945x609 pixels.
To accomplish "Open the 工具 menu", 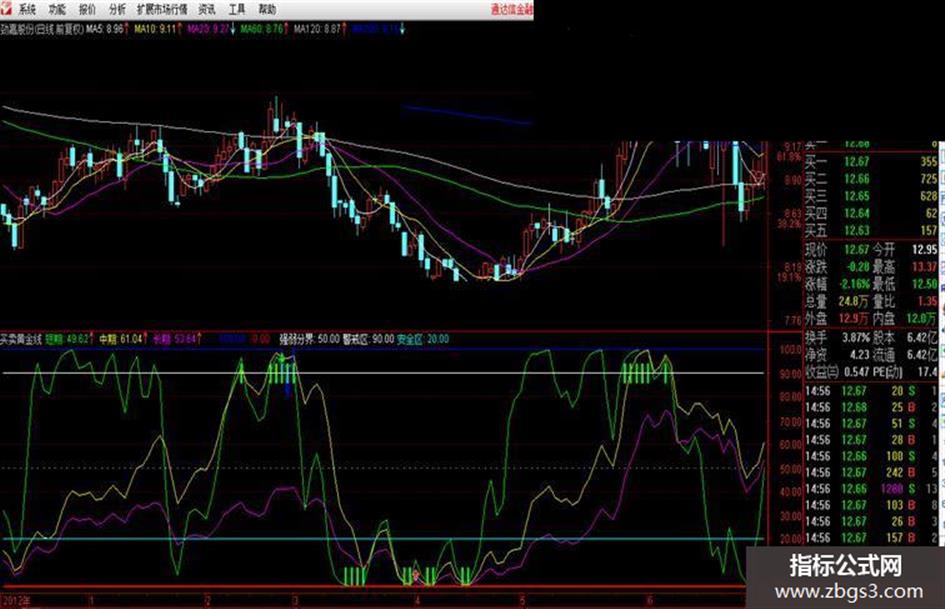I will click(x=237, y=9).
